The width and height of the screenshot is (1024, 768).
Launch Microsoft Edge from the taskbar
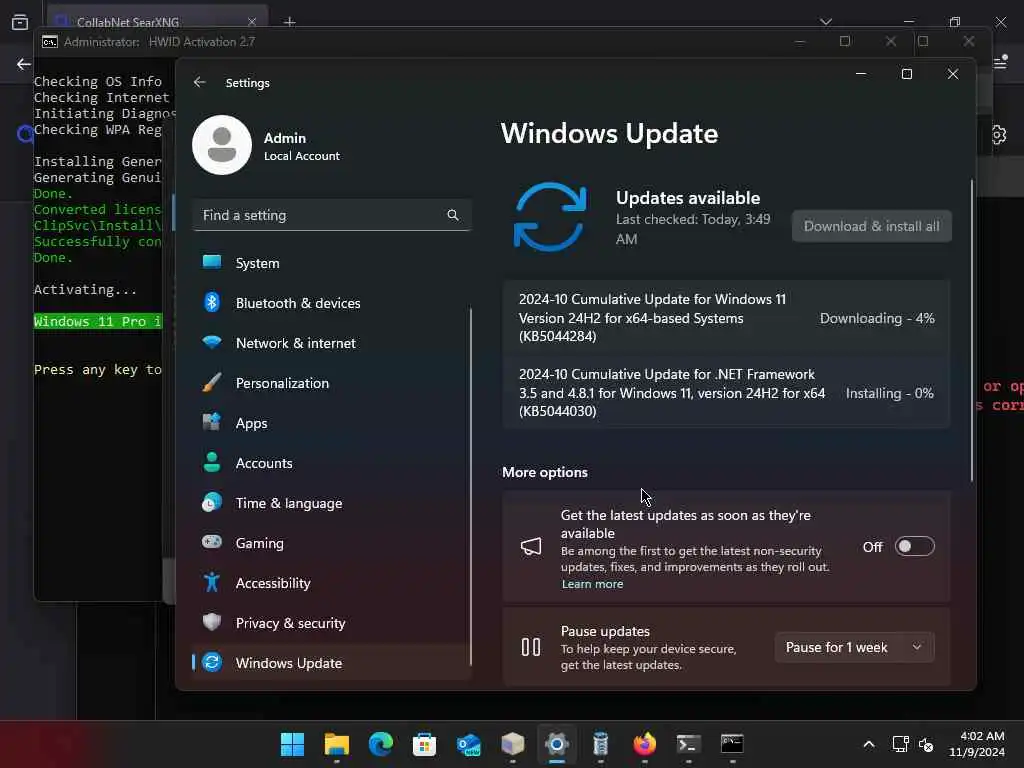click(x=381, y=744)
